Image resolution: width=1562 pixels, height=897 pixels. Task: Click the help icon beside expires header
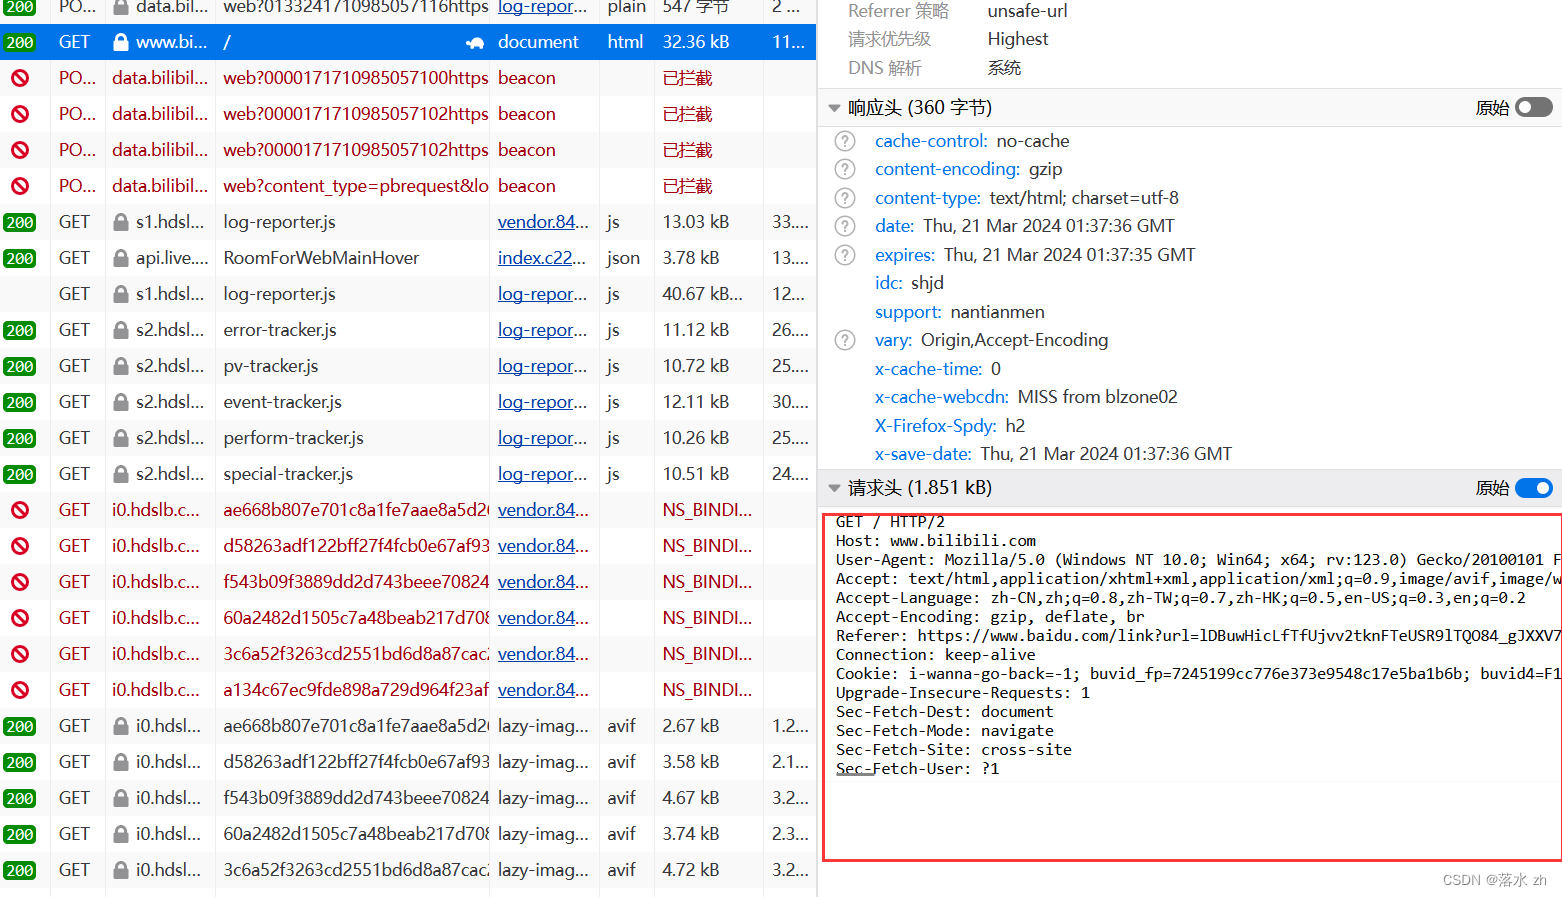coord(845,255)
